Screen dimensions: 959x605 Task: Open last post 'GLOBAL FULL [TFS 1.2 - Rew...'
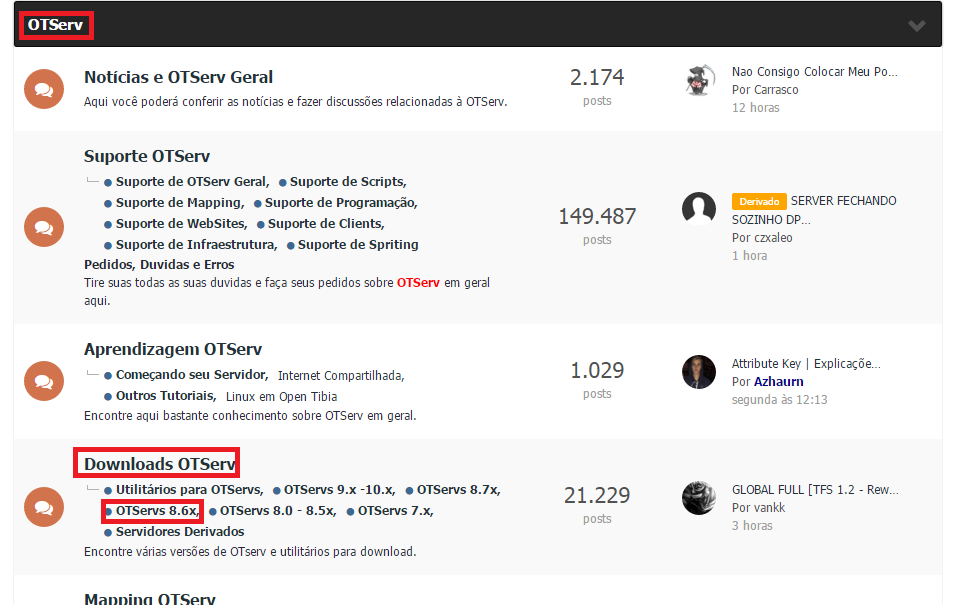[x=815, y=490]
